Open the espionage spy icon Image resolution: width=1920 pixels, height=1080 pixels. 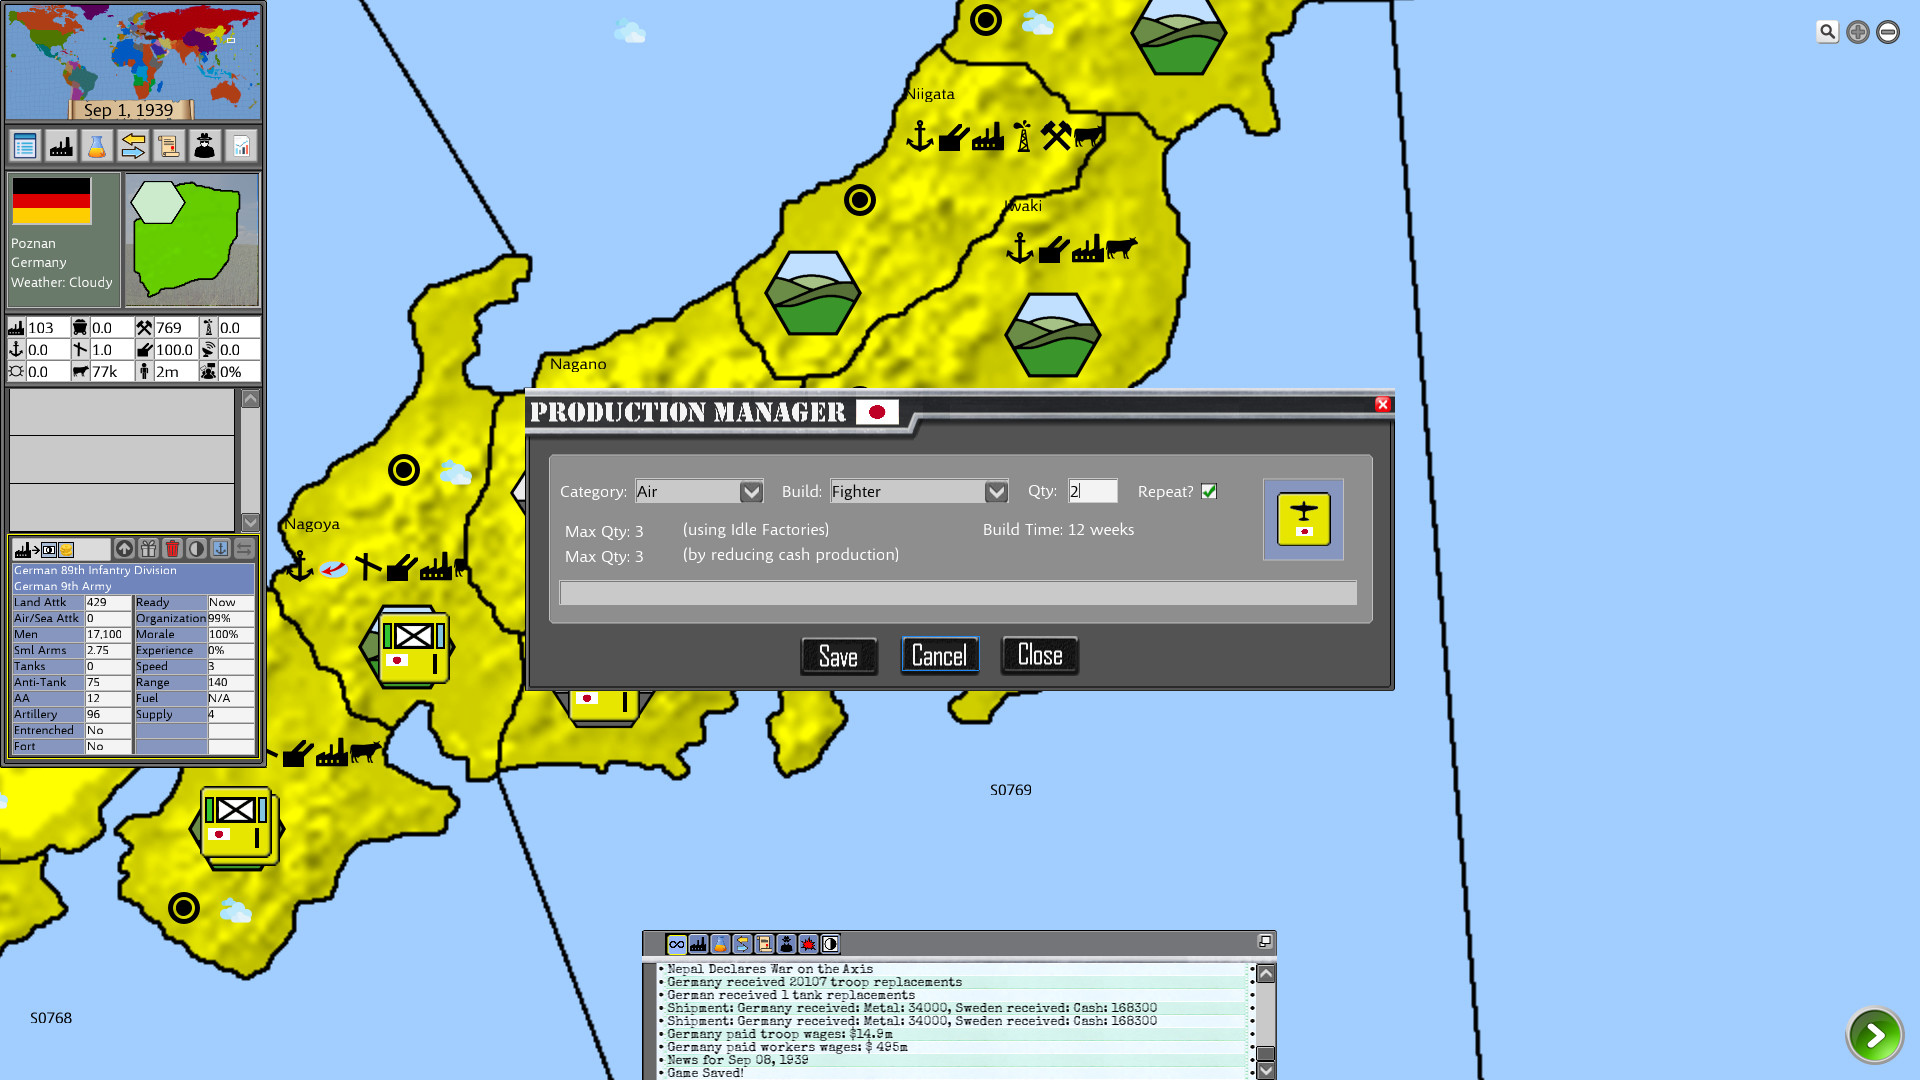pos(205,147)
